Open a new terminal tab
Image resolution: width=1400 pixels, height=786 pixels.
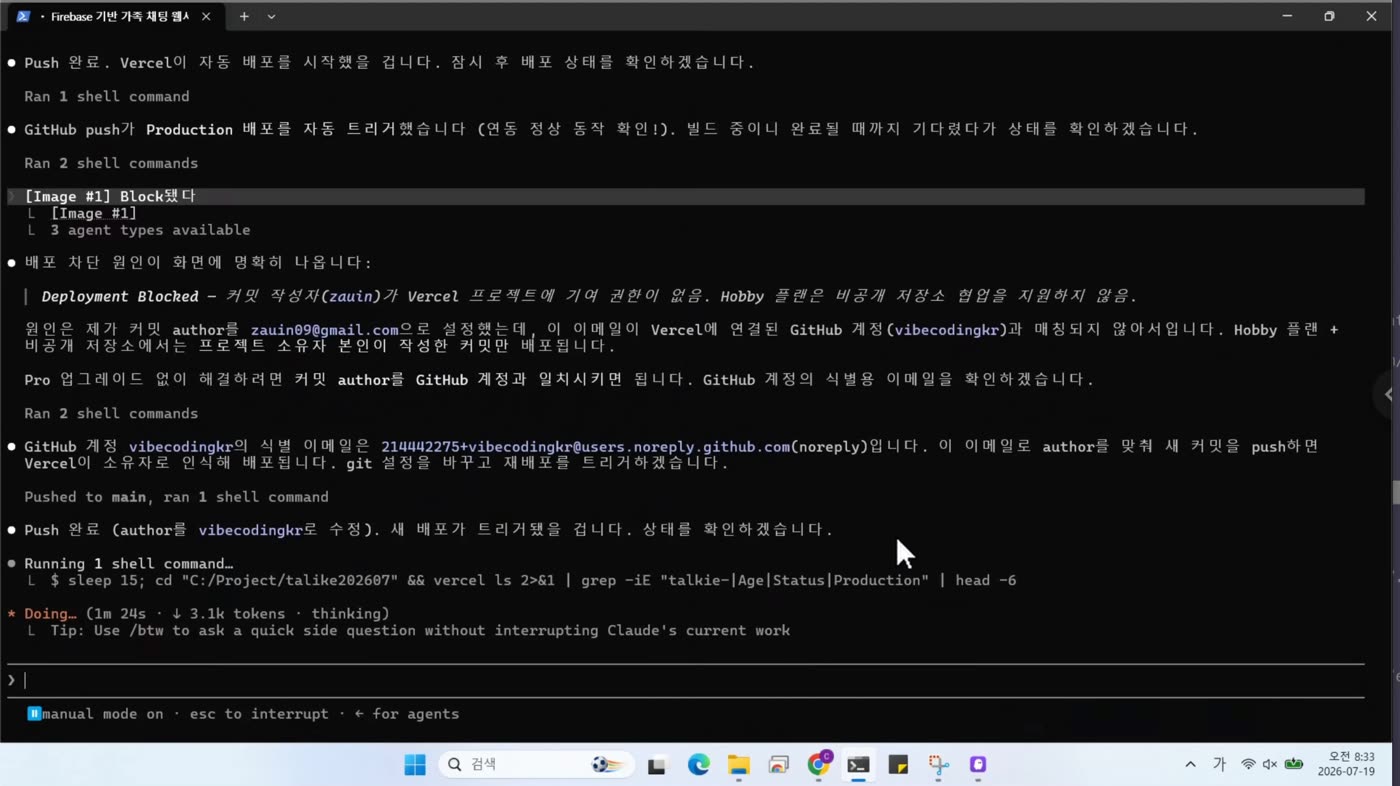click(244, 16)
